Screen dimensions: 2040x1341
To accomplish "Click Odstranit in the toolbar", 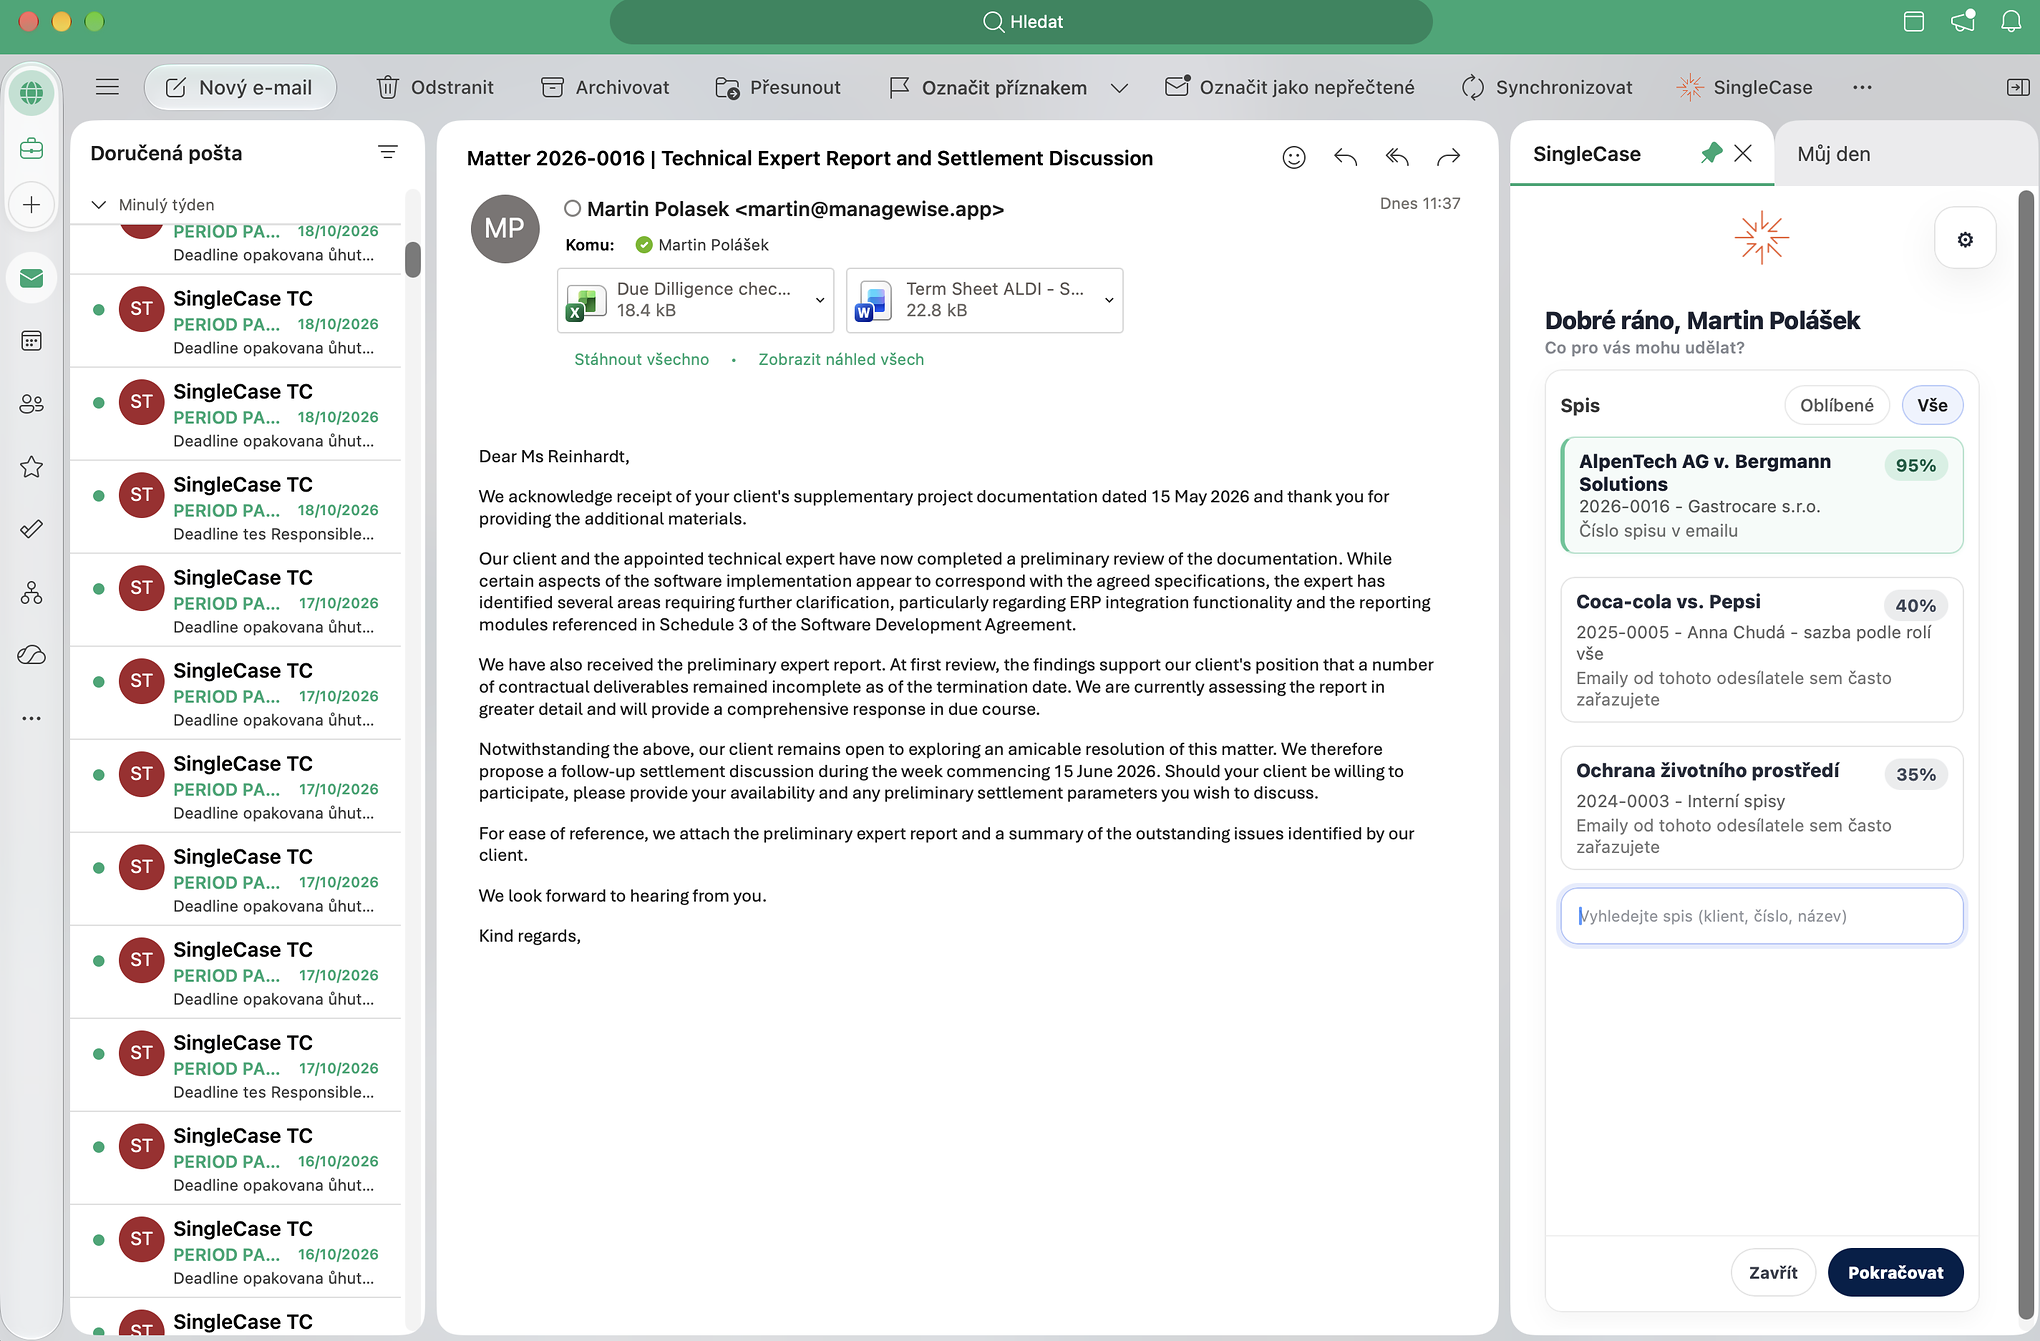I will pos(435,87).
